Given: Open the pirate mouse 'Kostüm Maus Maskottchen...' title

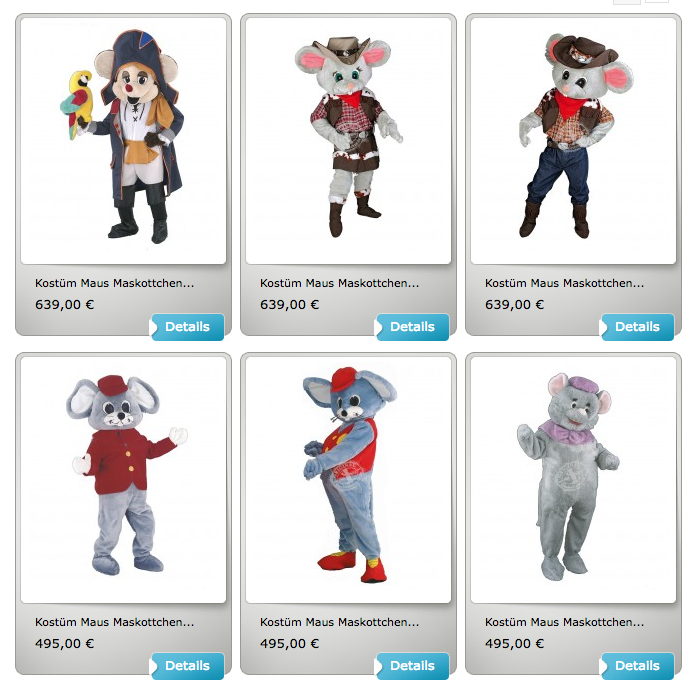Looking at the screenshot, I should click(114, 283).
